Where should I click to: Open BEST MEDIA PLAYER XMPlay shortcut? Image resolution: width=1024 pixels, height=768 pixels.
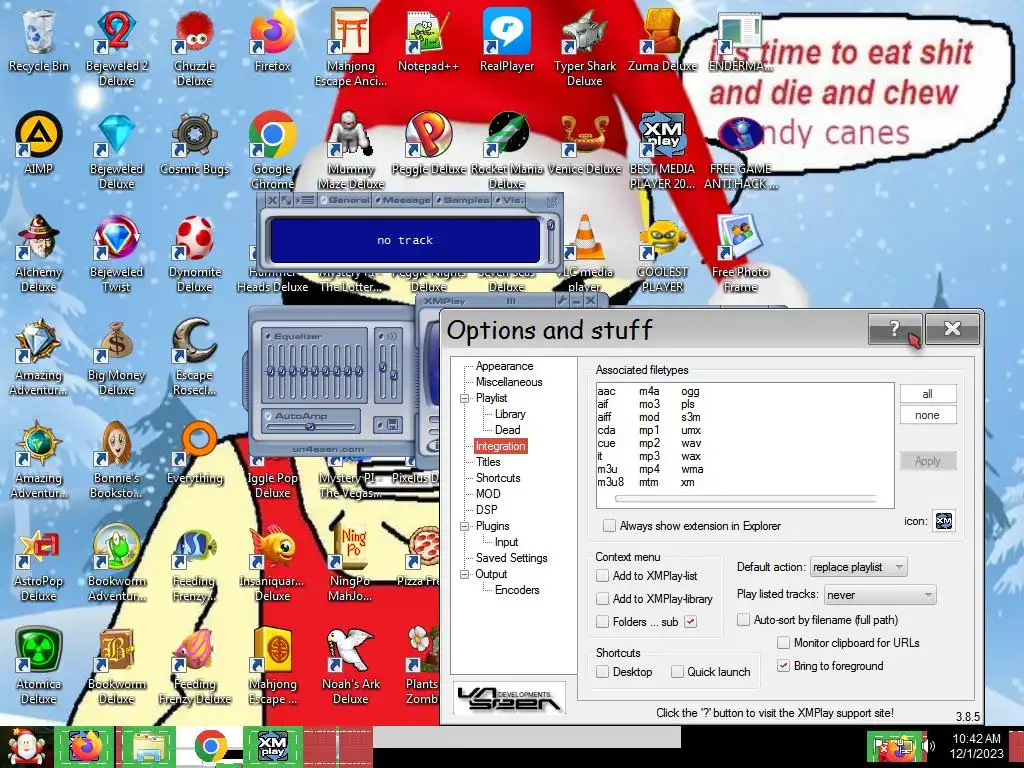(662, 150)
